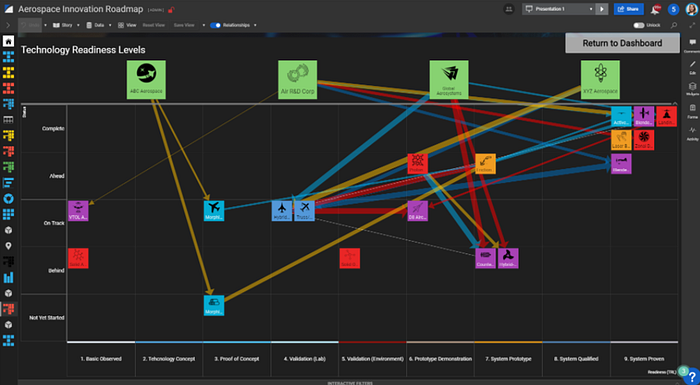The image size is (700, 385).
Task: Open the search magnifier
Action: (674, 25)
